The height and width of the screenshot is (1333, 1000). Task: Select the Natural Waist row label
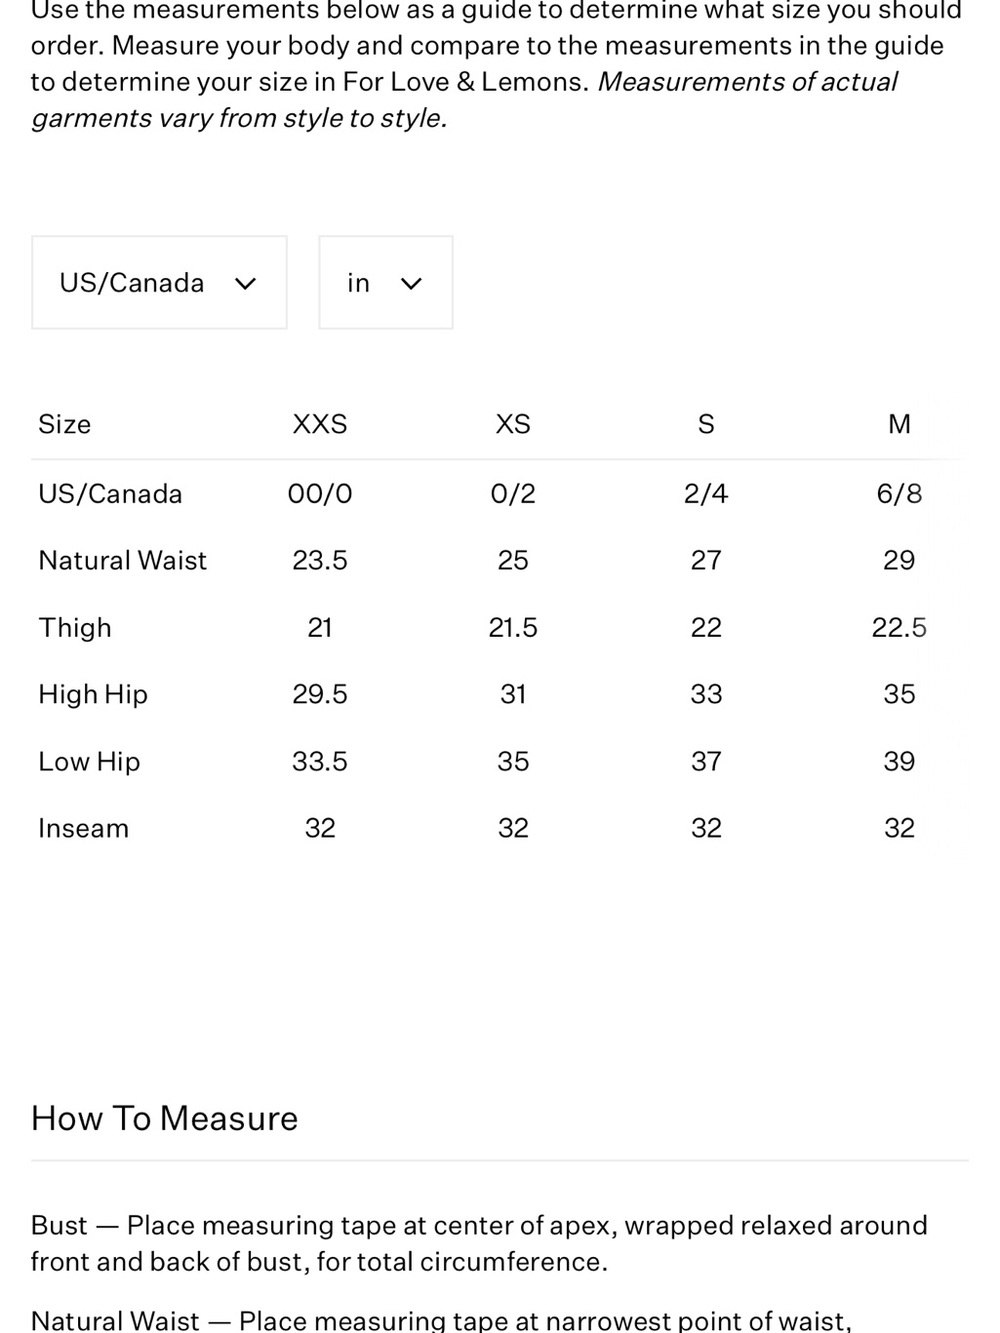coord(122,560)
